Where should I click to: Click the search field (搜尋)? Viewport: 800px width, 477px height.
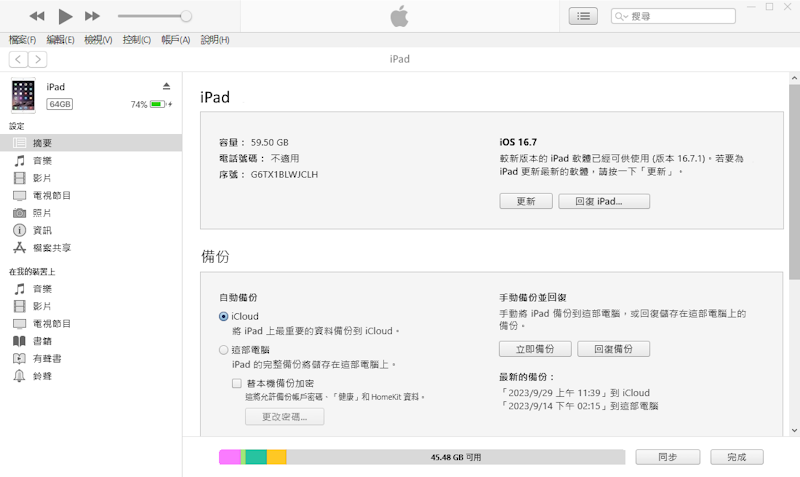tap(673, 16)
